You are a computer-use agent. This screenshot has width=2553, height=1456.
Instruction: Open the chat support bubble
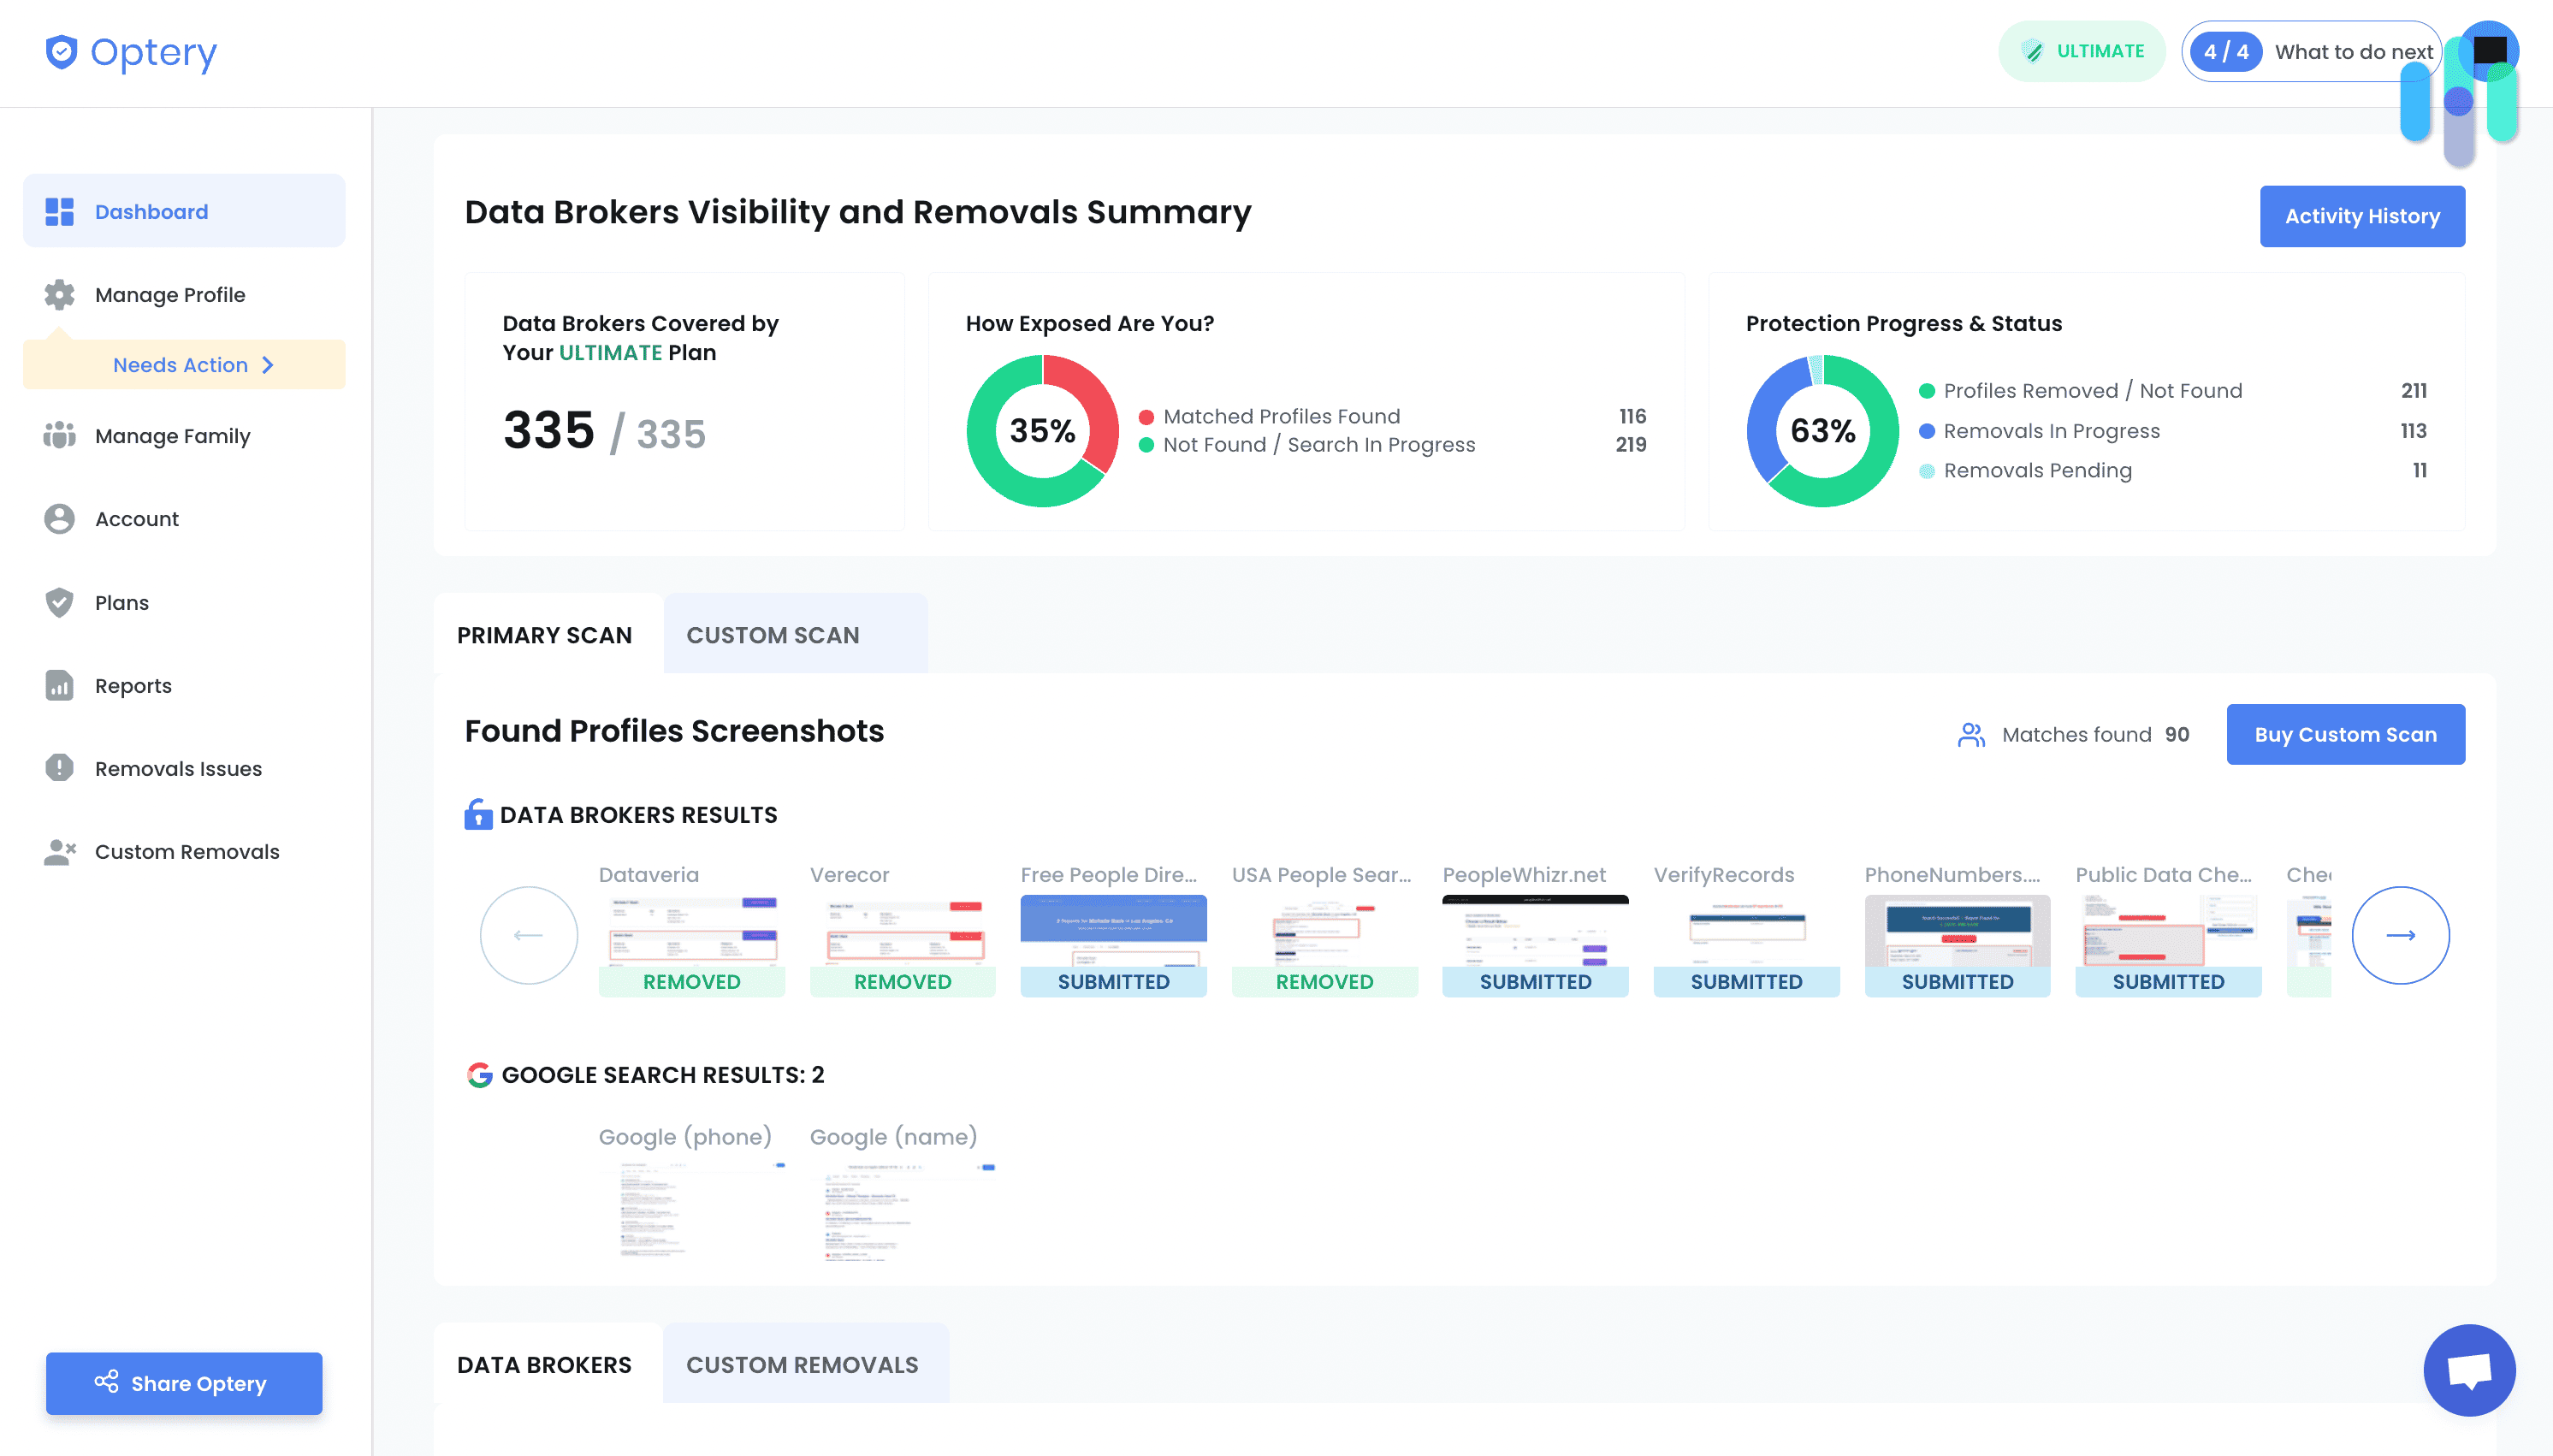pos(2469,1369)
